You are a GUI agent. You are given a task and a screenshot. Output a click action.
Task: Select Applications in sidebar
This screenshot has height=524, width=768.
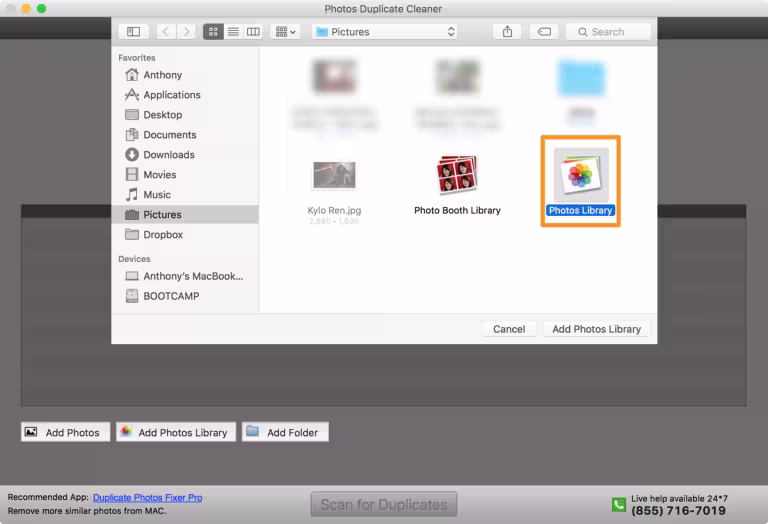click(x=185, y=95)
